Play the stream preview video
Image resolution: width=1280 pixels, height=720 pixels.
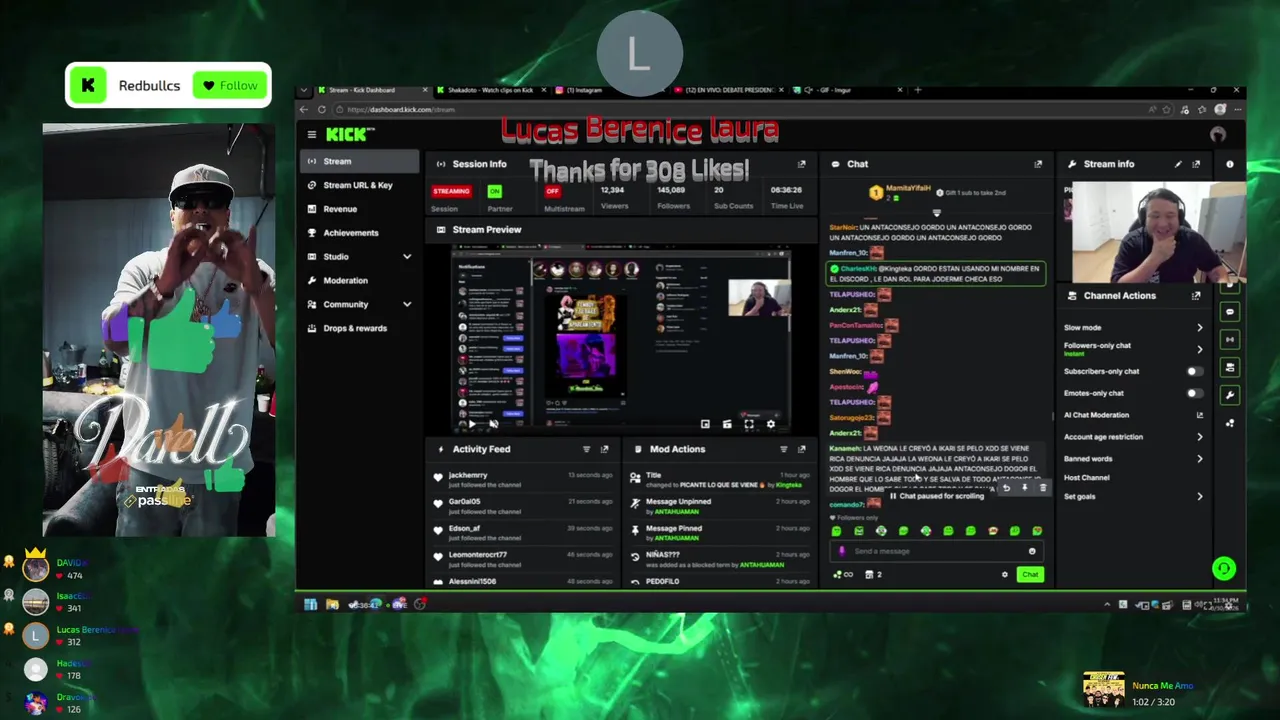coord(472,424)
